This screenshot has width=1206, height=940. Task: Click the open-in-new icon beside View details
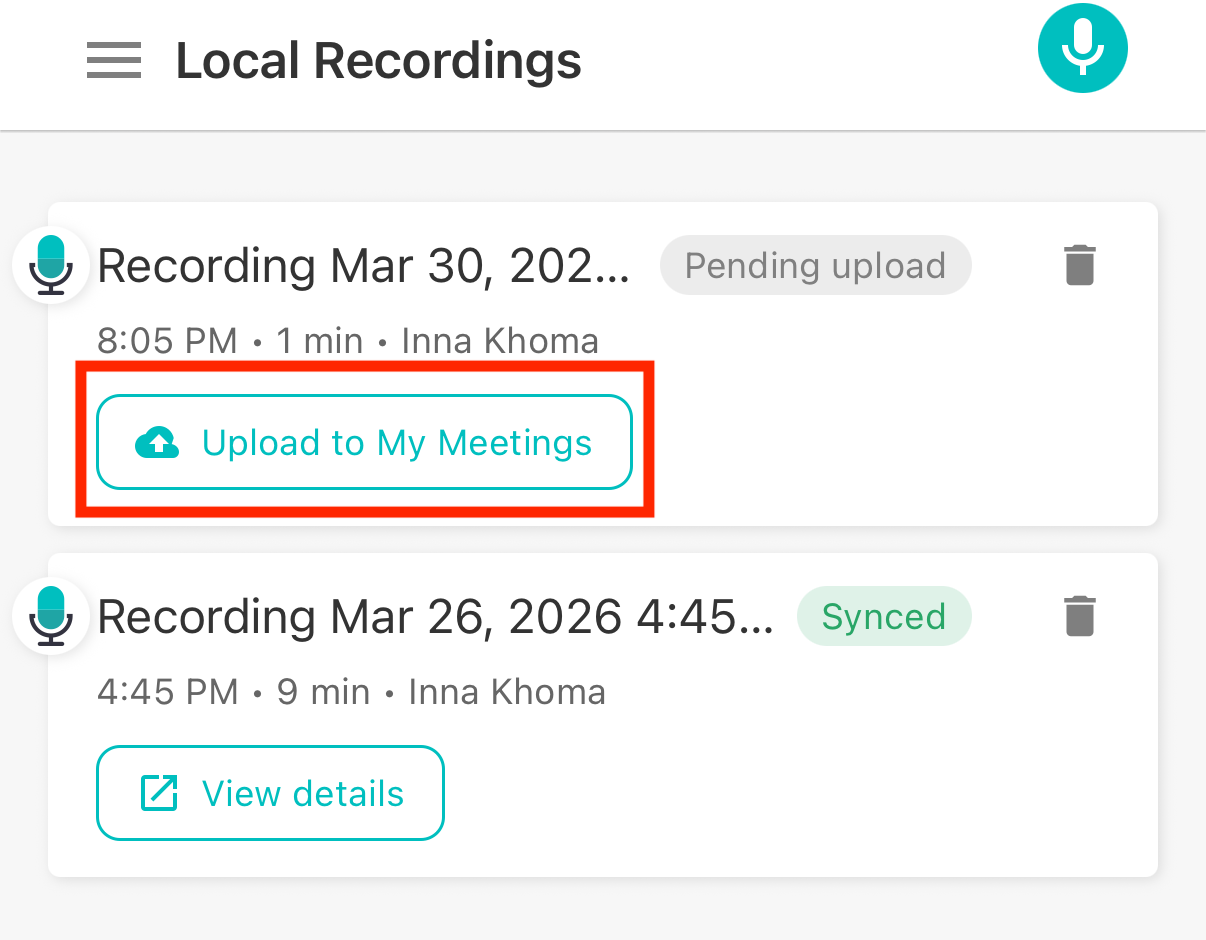pyautogui.click(x=159, y=793)
